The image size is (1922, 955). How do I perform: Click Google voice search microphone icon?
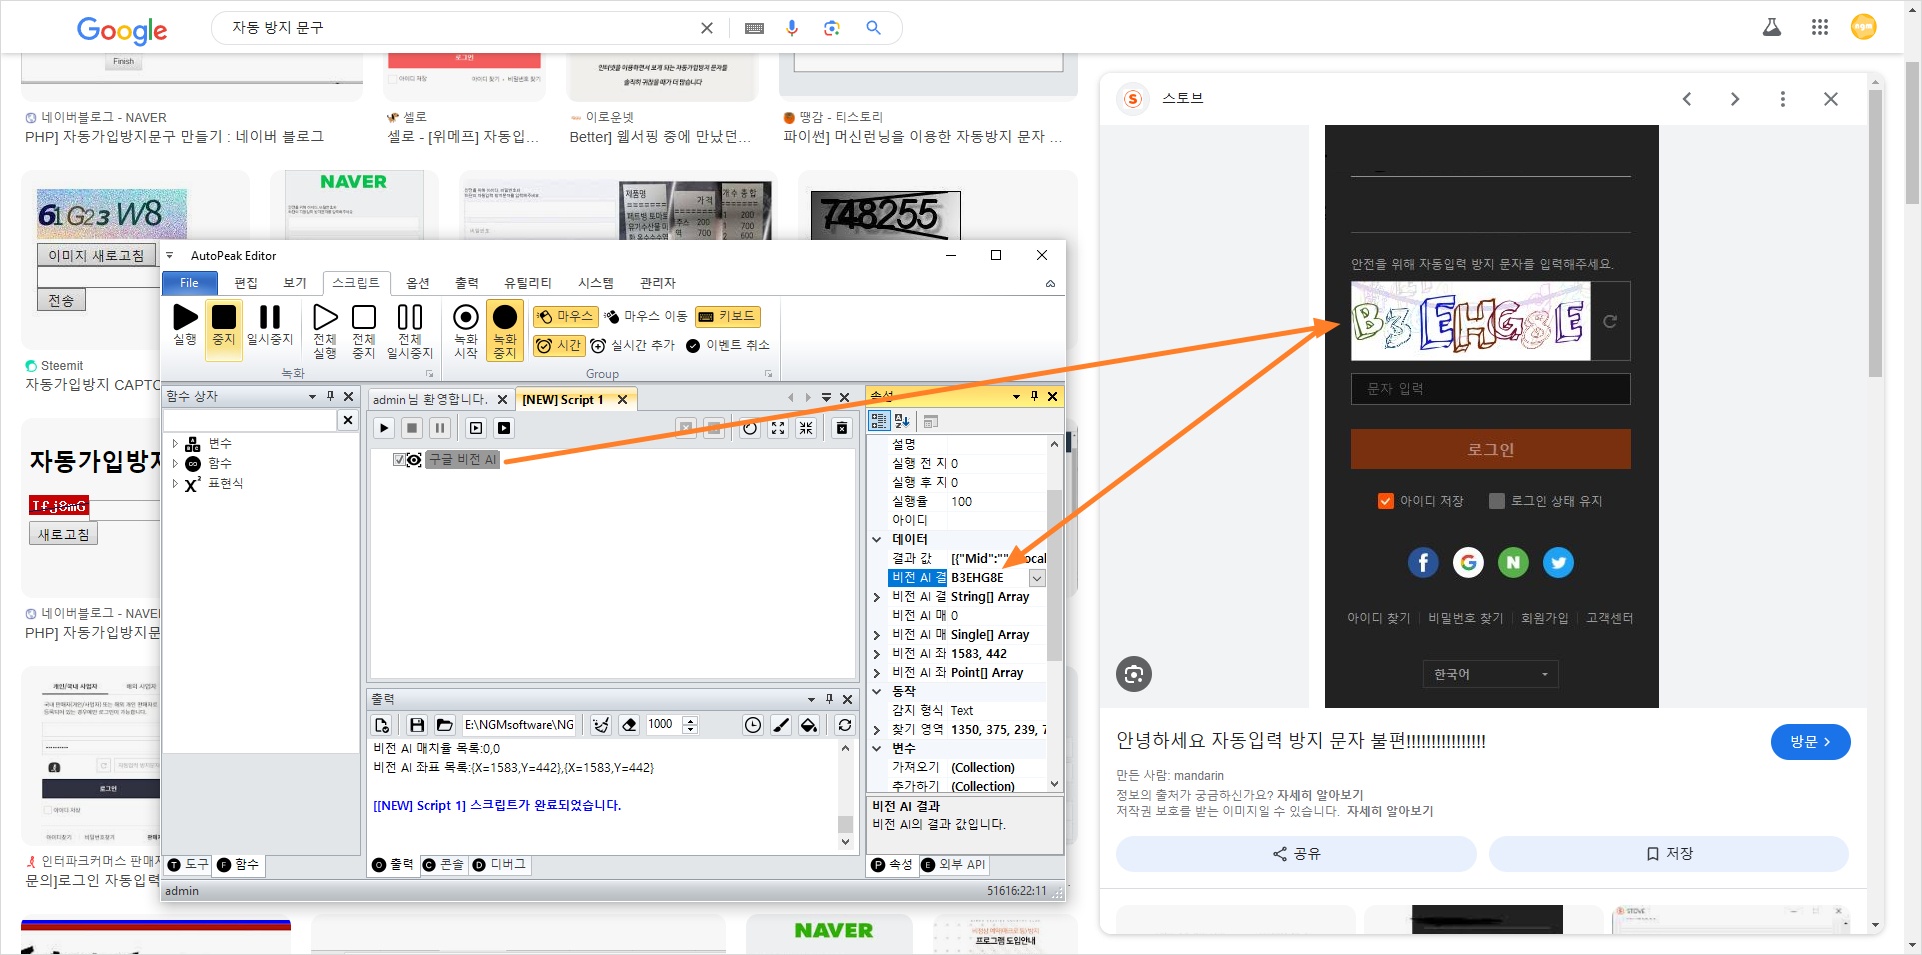click(x=792, y=28)
